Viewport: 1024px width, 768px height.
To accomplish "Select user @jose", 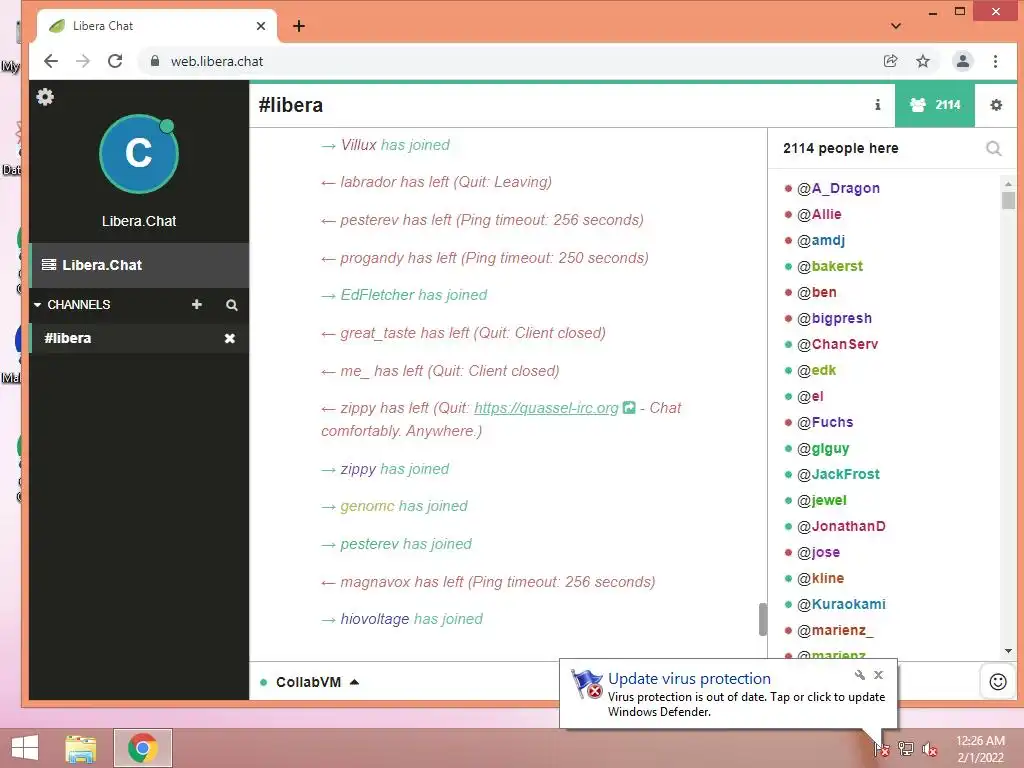I will click(818, 552).
